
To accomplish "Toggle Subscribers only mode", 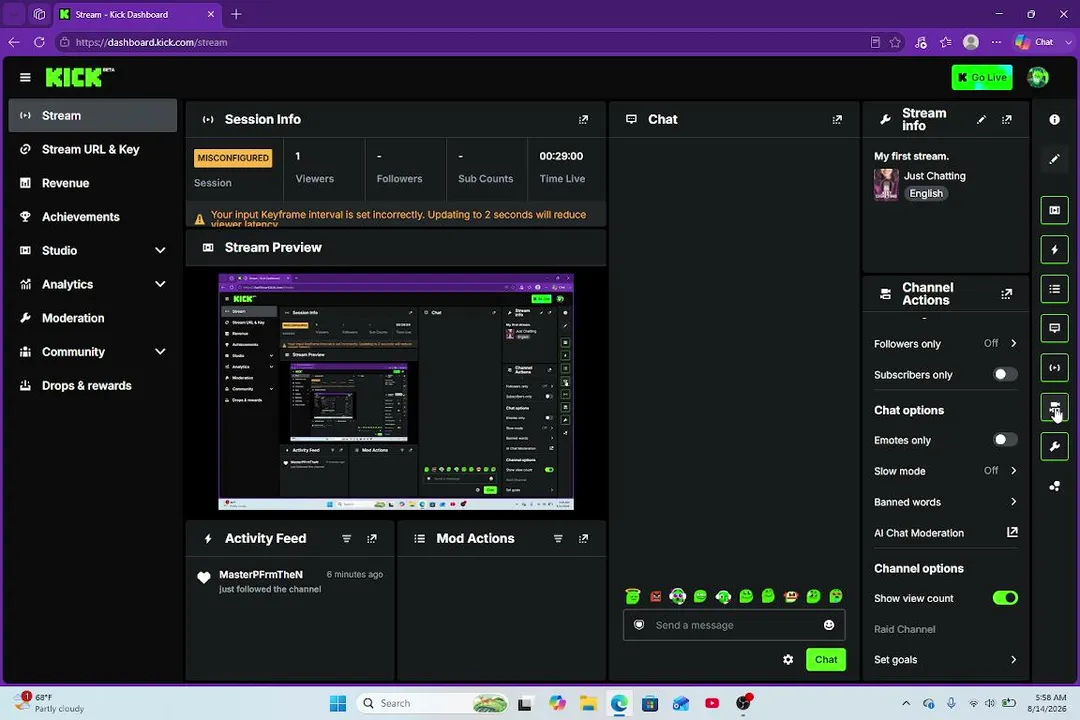I will click(x=1004, y=375).
